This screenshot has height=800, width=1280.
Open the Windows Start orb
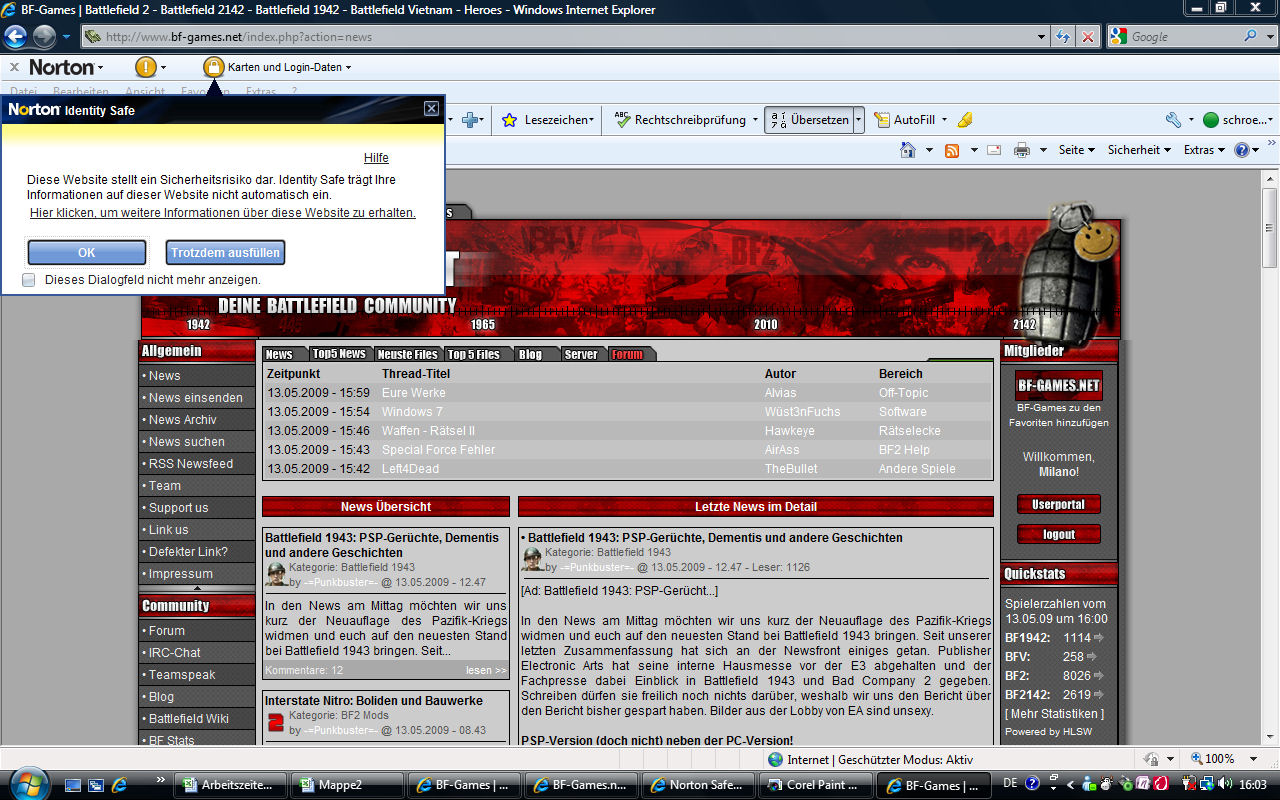pyautogui.click(x=27, y=784)
